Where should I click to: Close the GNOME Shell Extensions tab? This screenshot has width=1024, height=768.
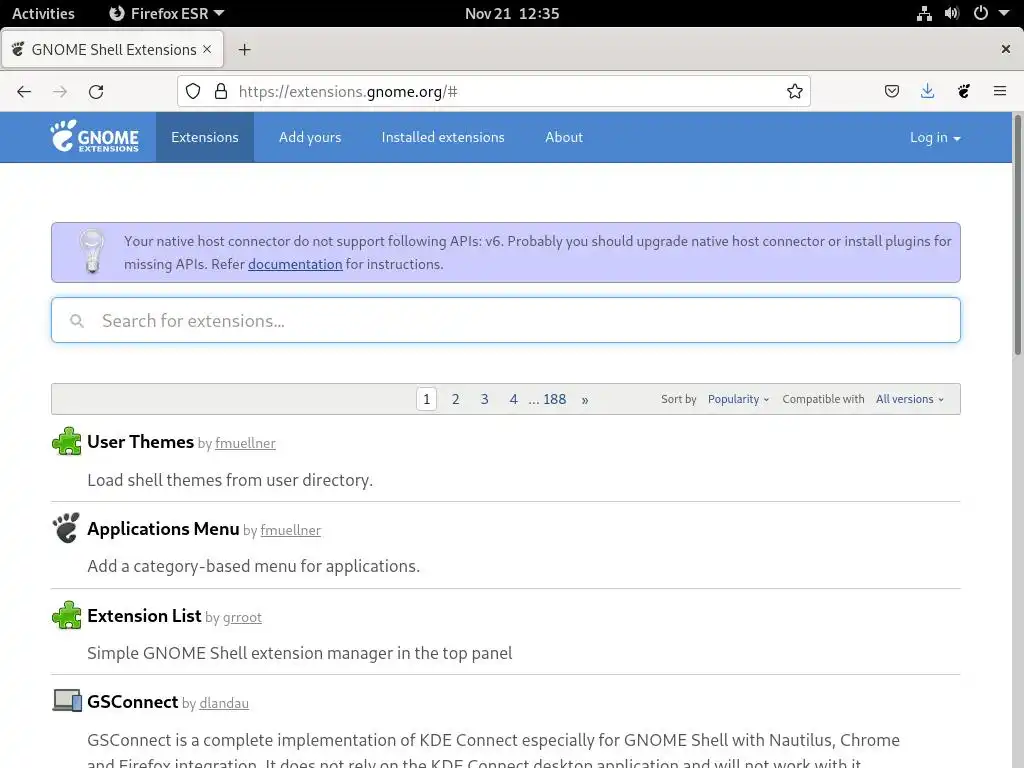click(x=207, y=49)
